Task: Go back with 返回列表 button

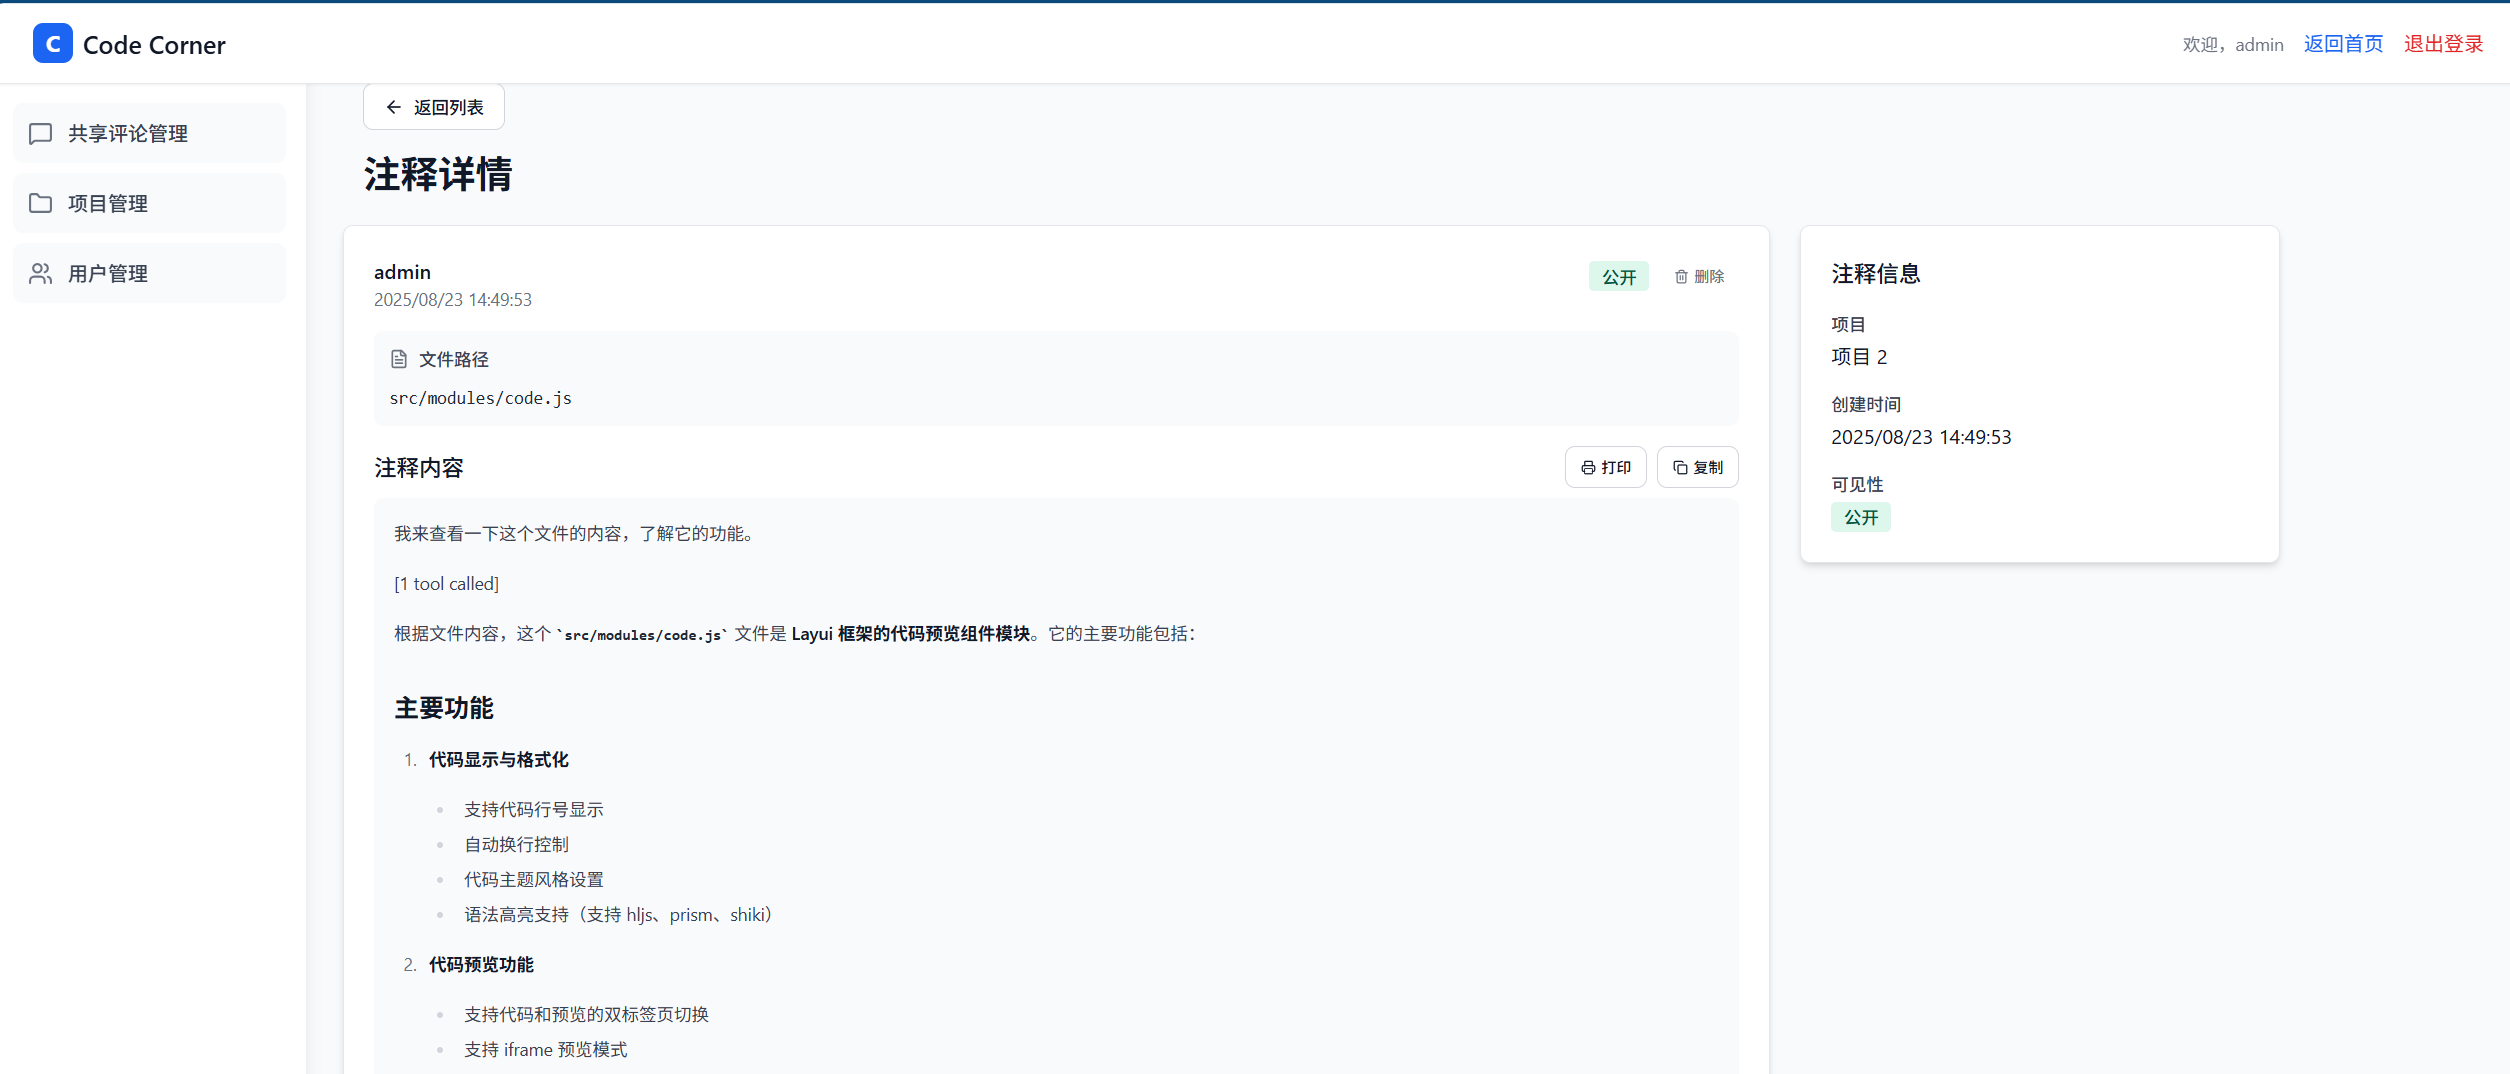Action: [434, 107]
